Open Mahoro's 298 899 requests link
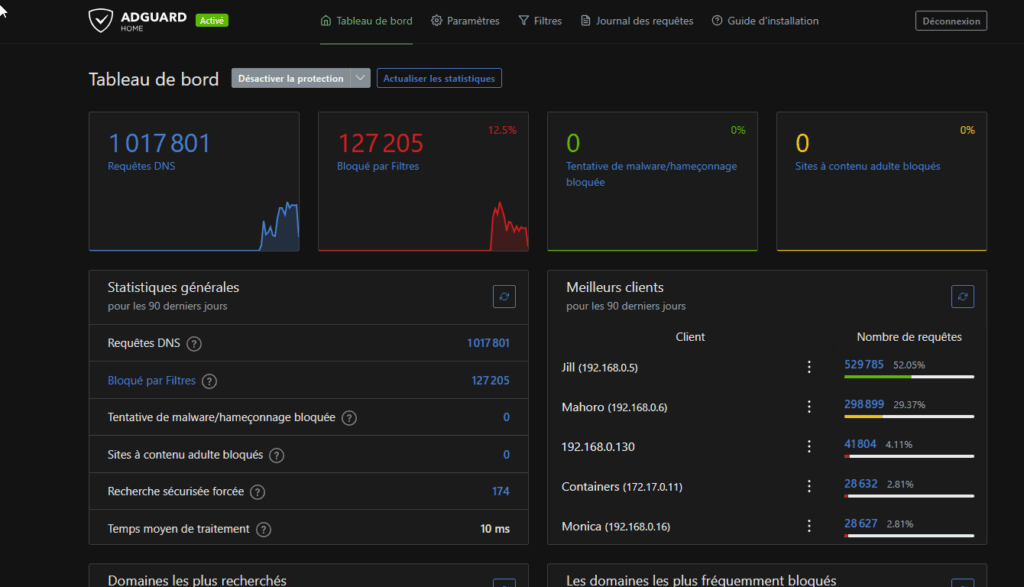Viewport: 1024px width, 587px height. click(x=863, y=404)
